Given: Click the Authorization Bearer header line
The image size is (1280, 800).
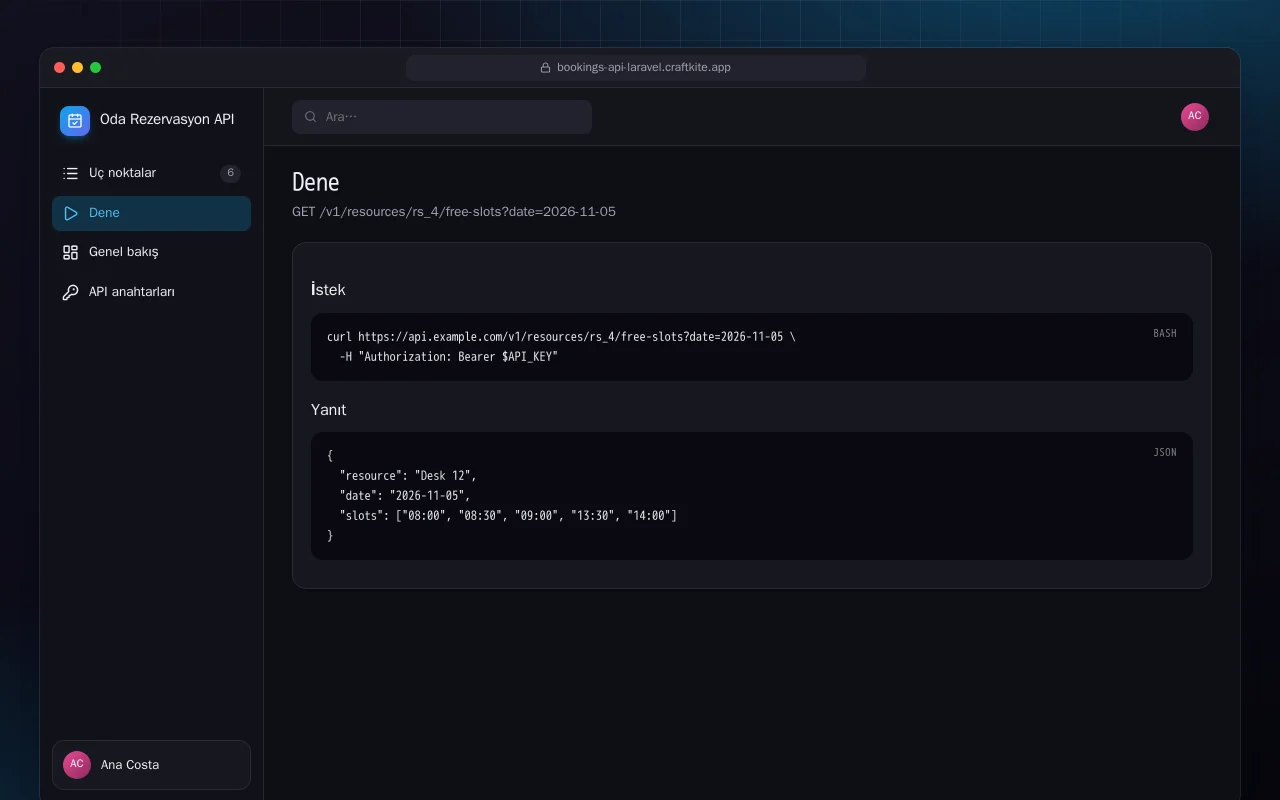Looking at the screenshot, I should (x=449, y=357).
